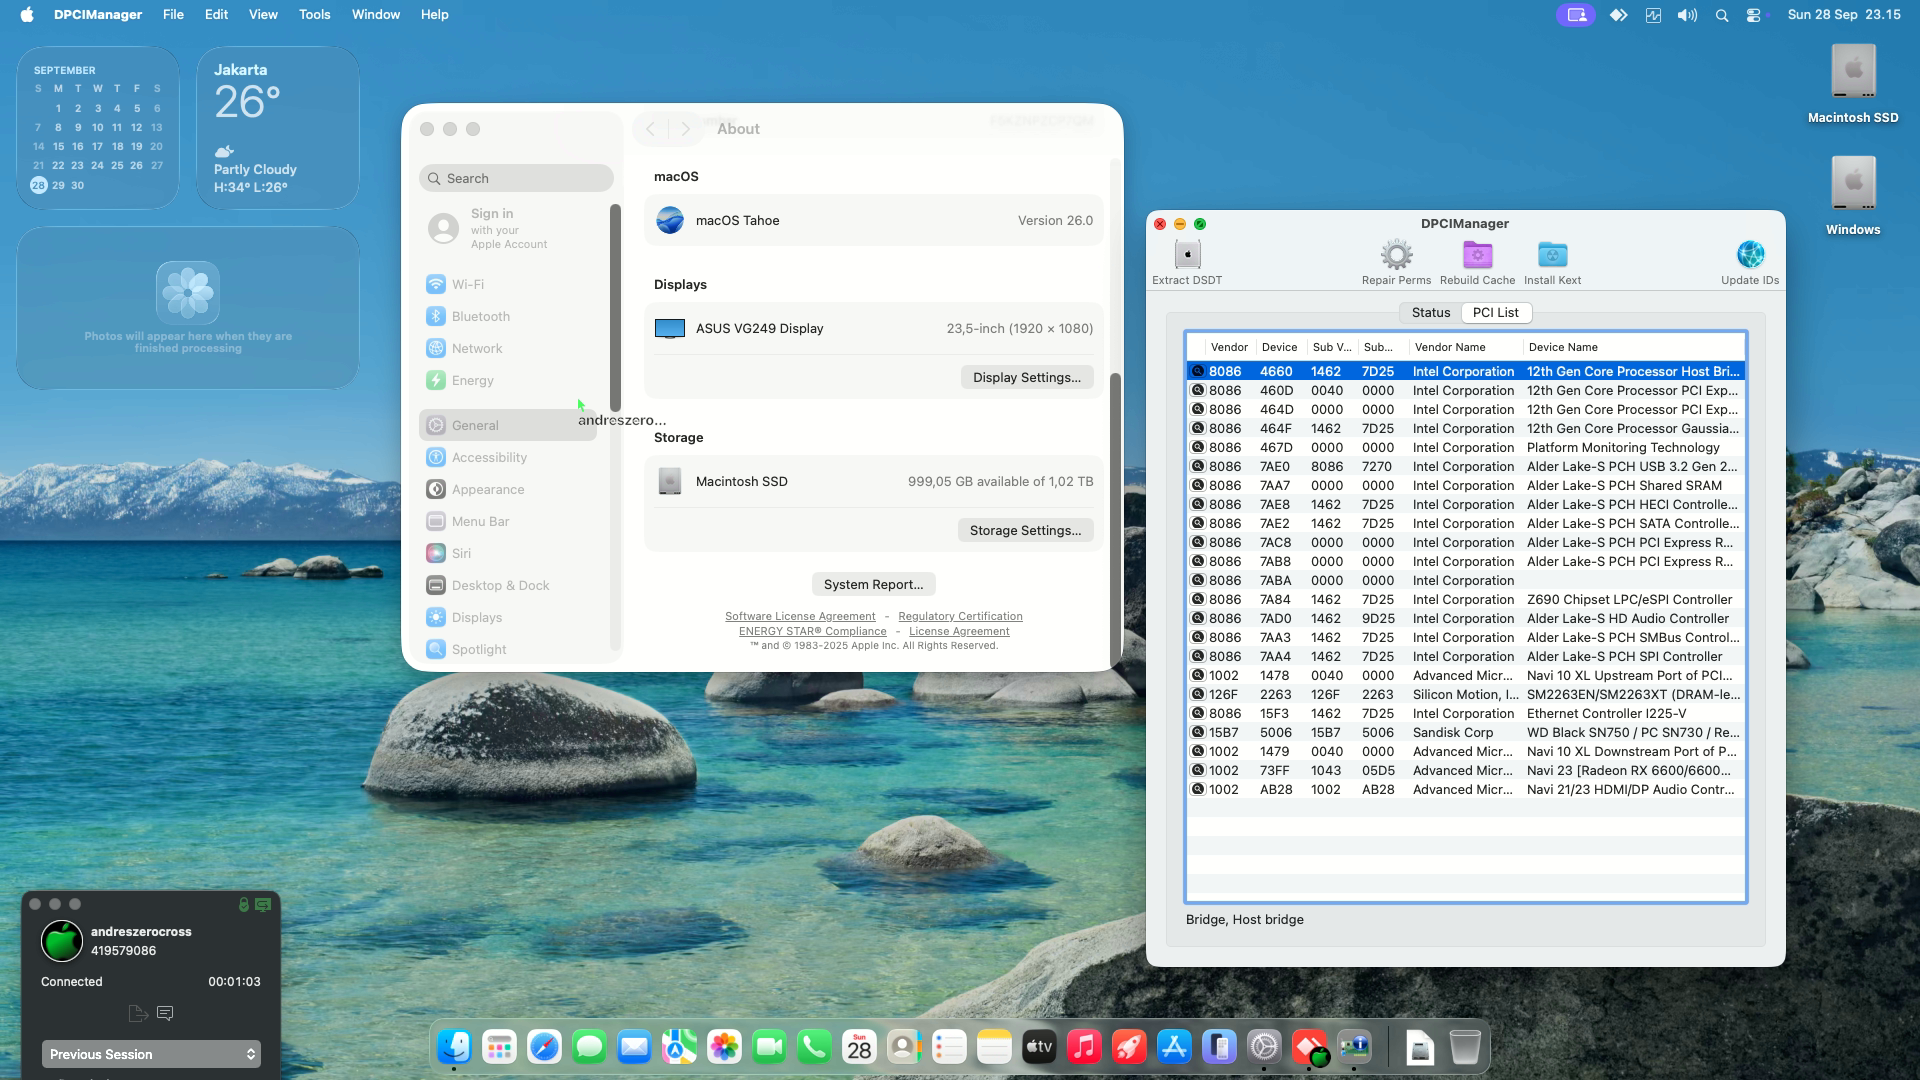The height and width of the screenshot is (1080, 1920).
Task: Open Display Settings in About pane
Action: (x=1027, y=378)
